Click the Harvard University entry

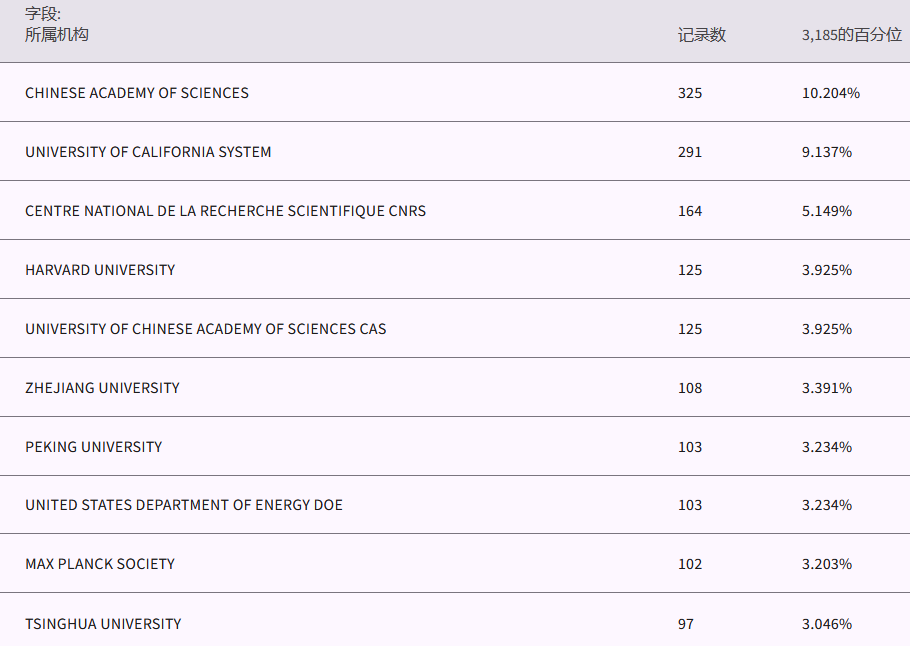[x=100, y=270]
